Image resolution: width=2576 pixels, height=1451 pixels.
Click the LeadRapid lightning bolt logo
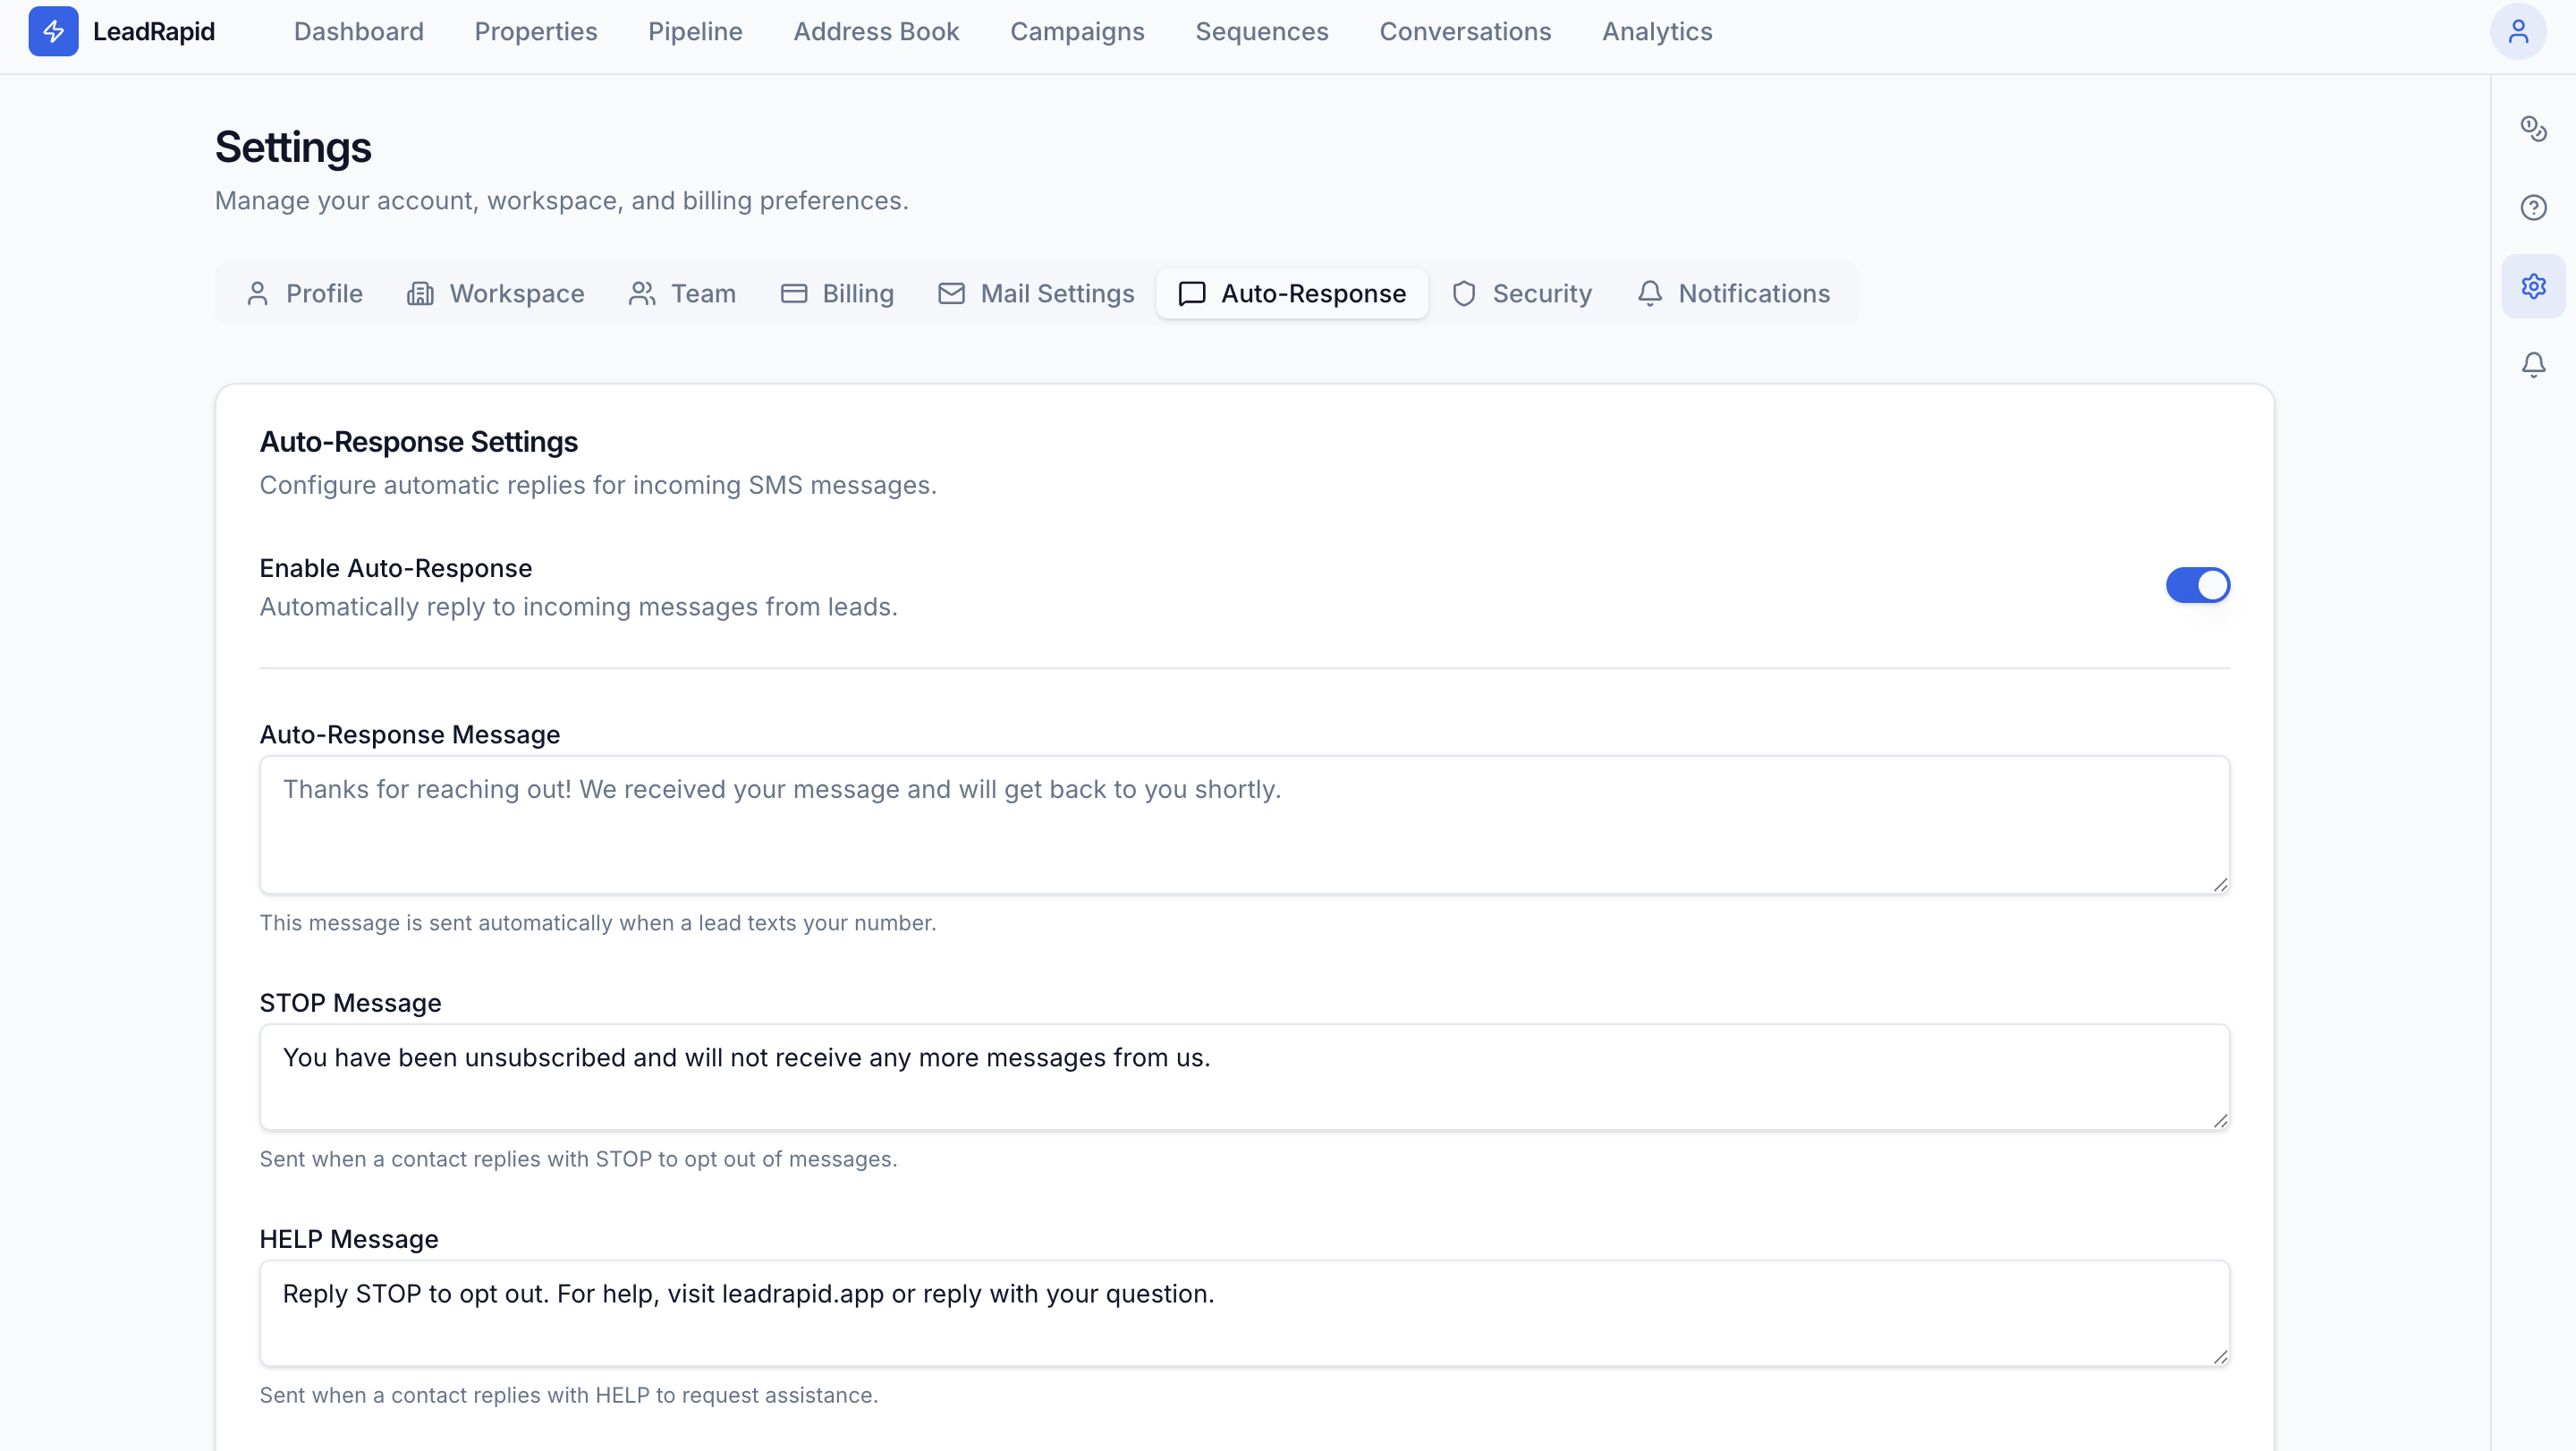(53, 31)
